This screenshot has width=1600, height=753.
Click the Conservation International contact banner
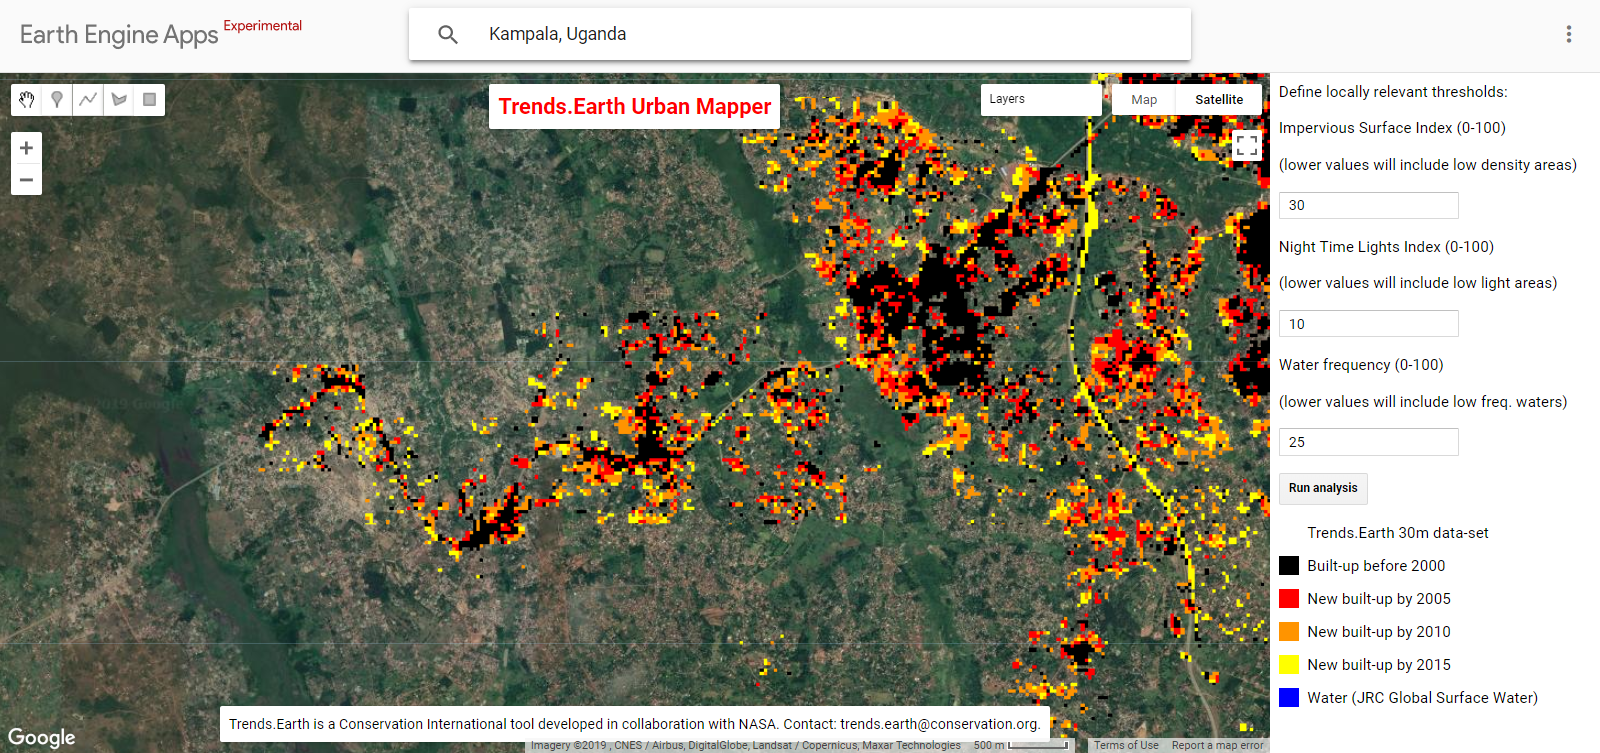pos(635,724)
